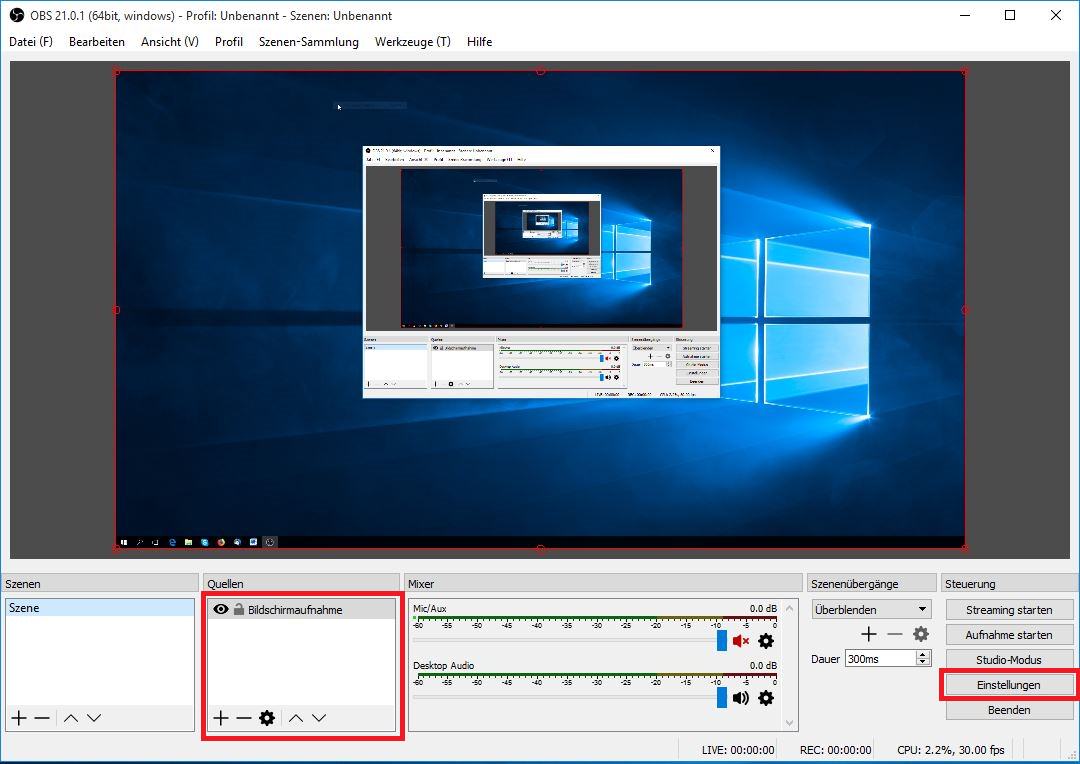Open the Szenen-Sammlung menu
This screenshot has height=764, width=1080.
click(x=309, y=41)
